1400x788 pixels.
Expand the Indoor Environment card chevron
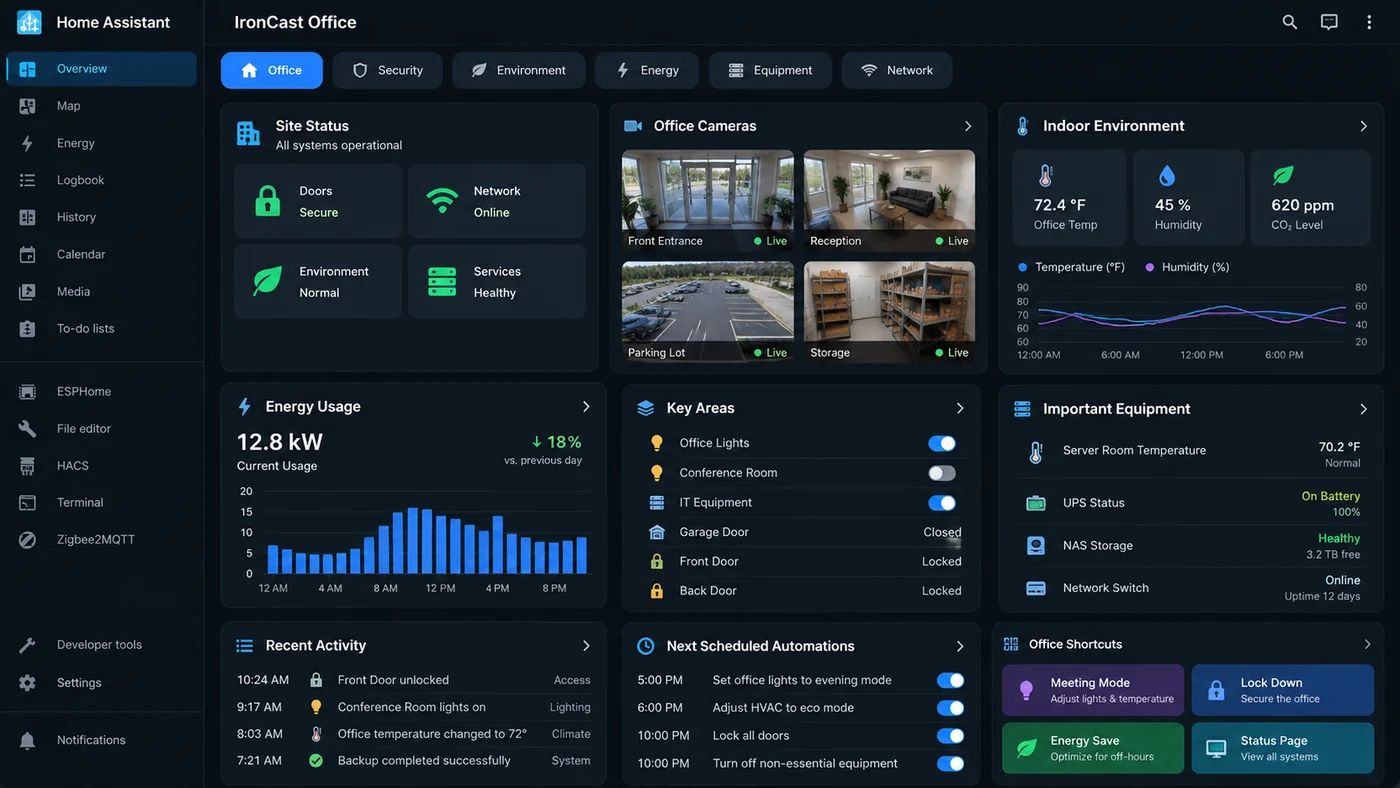pos(1364,126)
